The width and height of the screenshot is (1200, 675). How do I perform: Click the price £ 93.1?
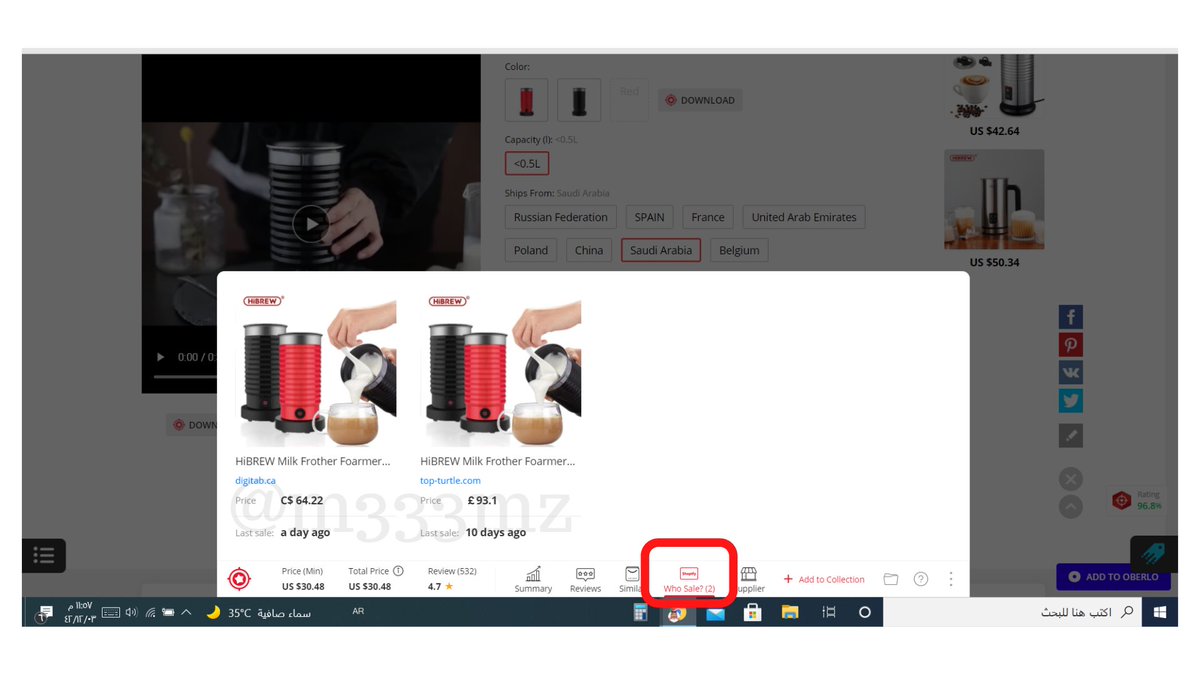pyautogui.click(x=481, y=500)
